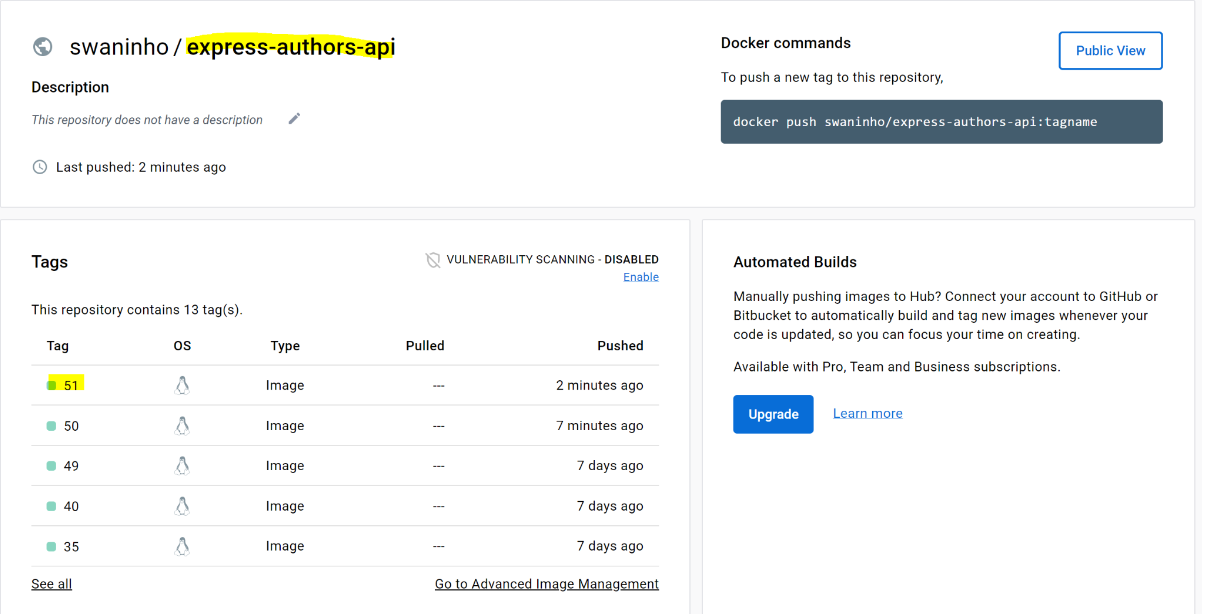Go to Advanced Image Management

(546, 583)
